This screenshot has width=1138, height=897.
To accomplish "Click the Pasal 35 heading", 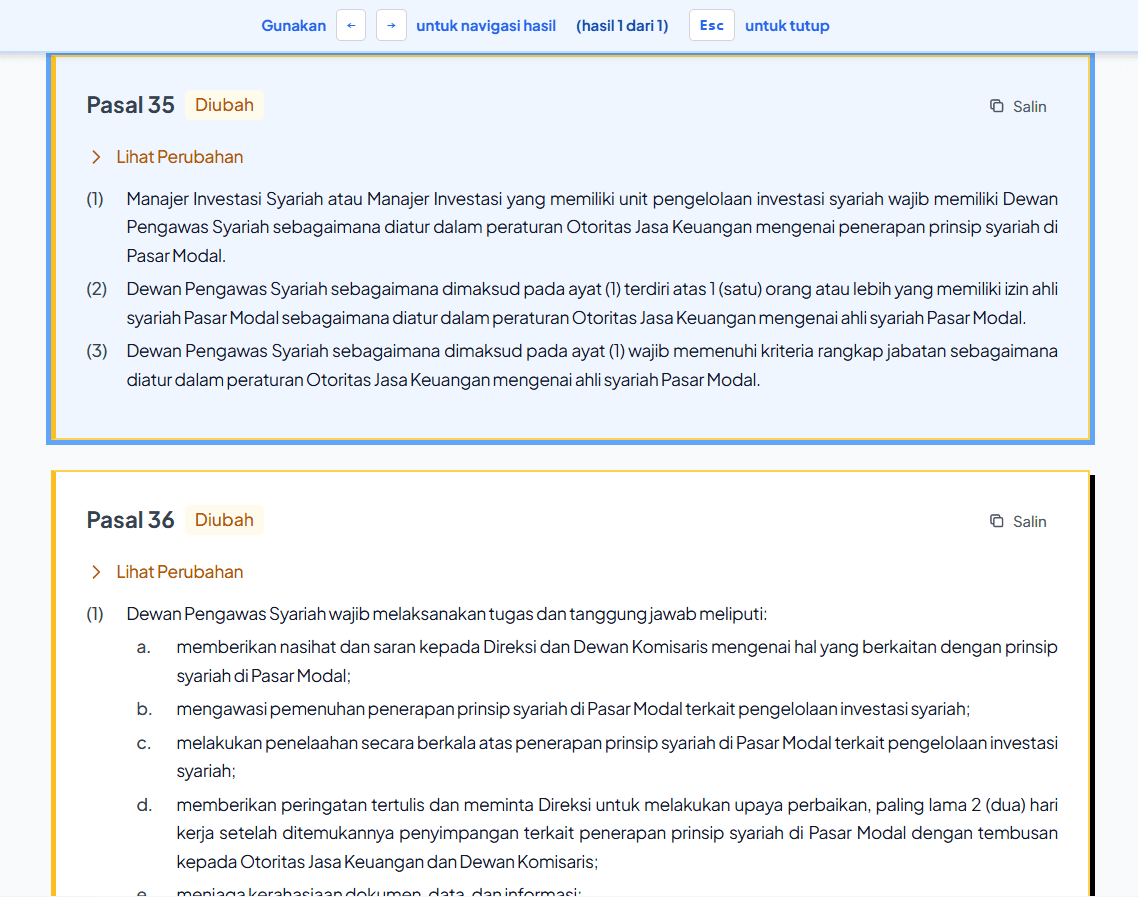I will [130, 104].
